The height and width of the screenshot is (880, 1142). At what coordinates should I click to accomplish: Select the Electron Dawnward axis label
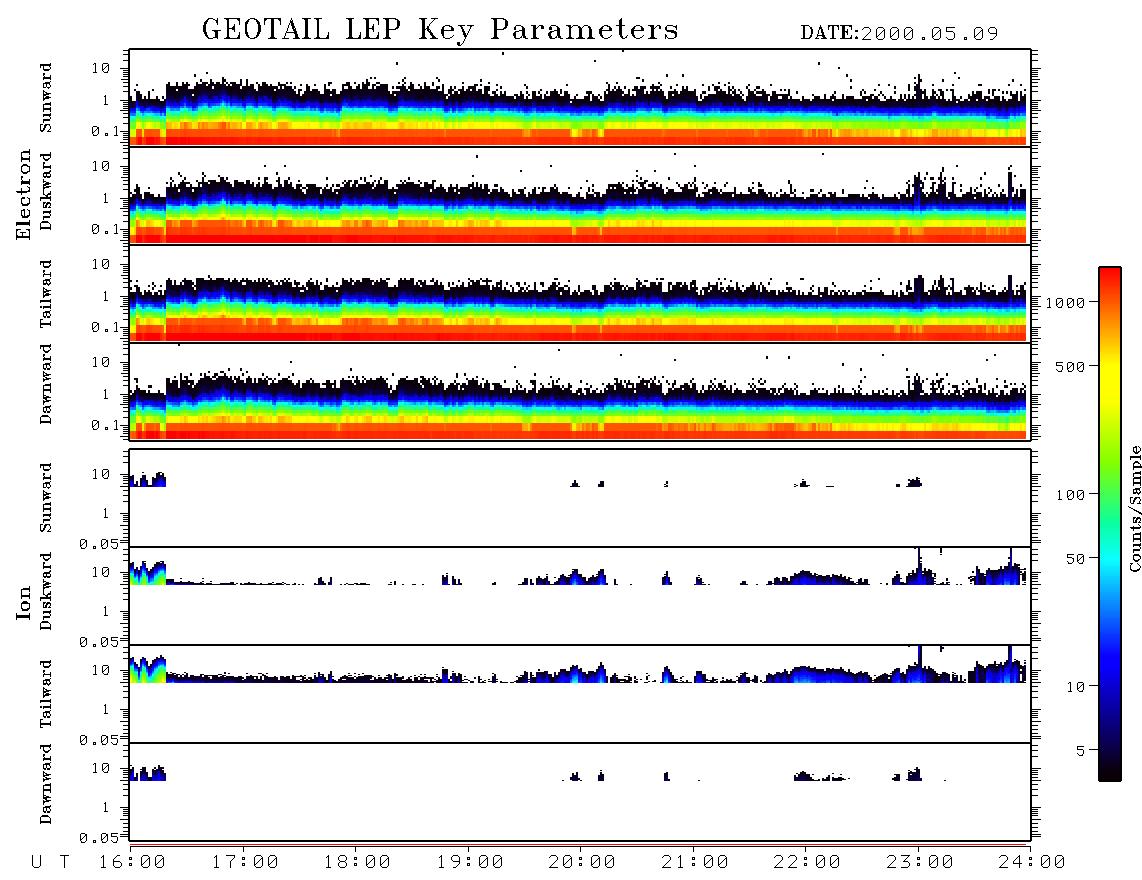coord(46,385)
